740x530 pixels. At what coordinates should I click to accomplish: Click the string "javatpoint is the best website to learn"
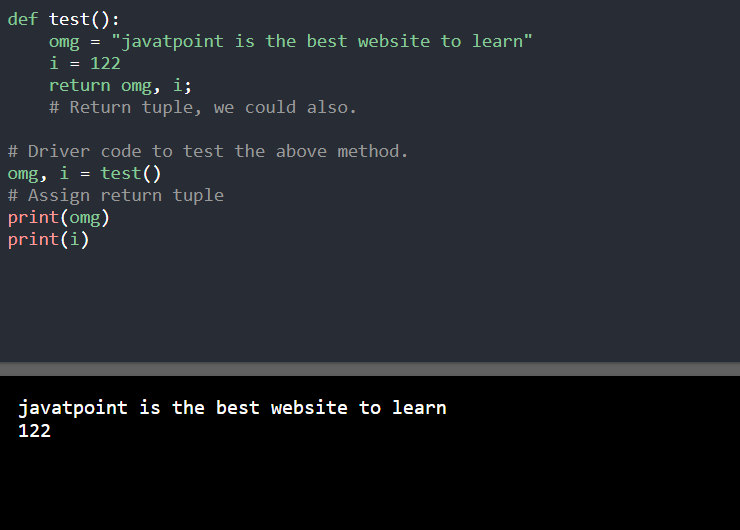click(x=322, y=42)
